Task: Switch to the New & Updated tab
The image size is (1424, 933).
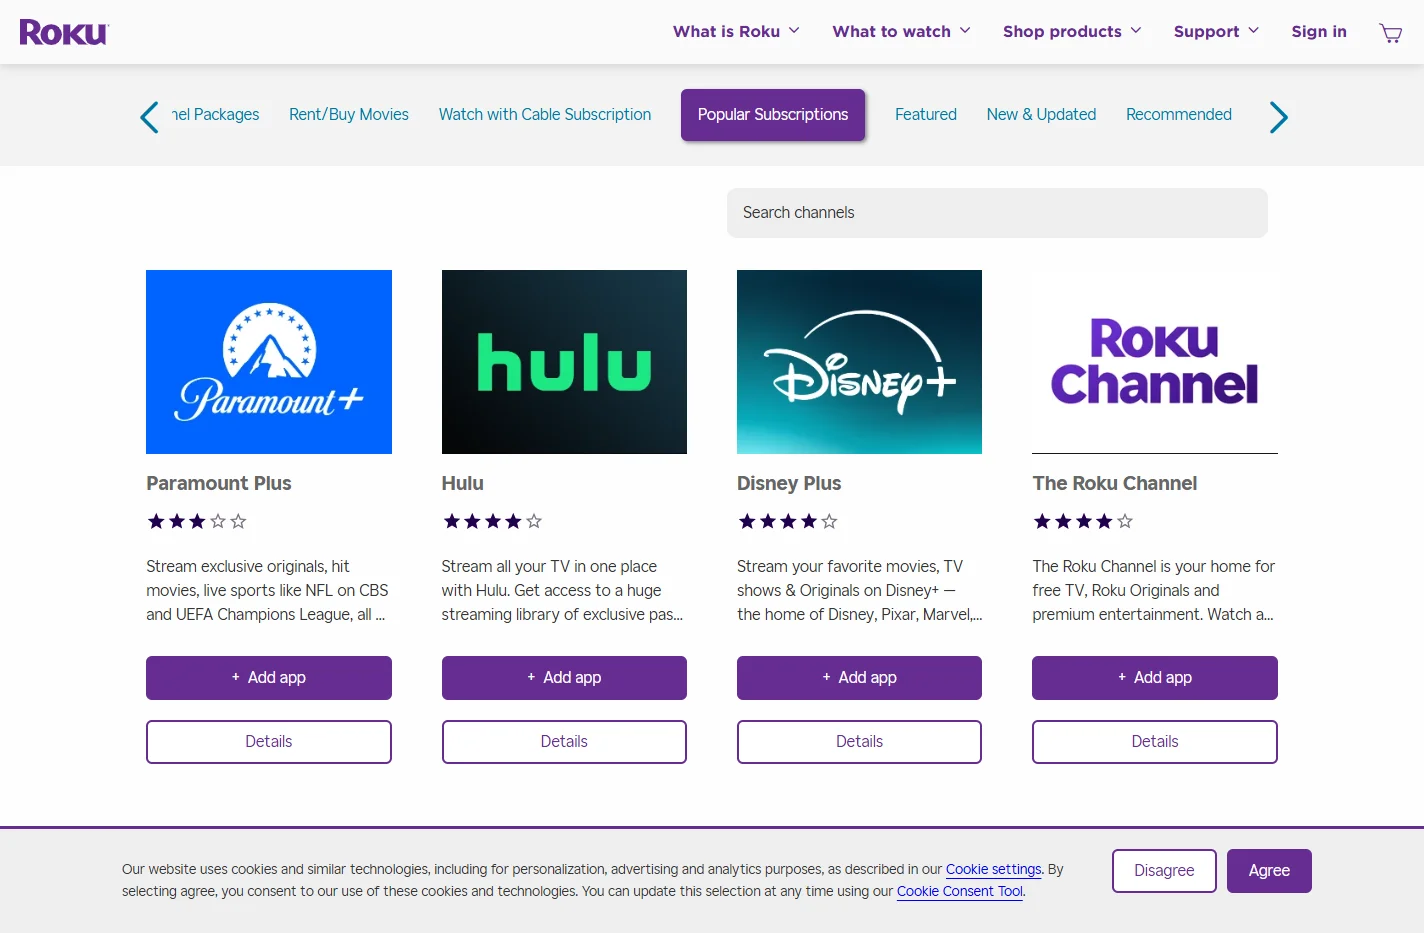Action: coord(1041,115)
